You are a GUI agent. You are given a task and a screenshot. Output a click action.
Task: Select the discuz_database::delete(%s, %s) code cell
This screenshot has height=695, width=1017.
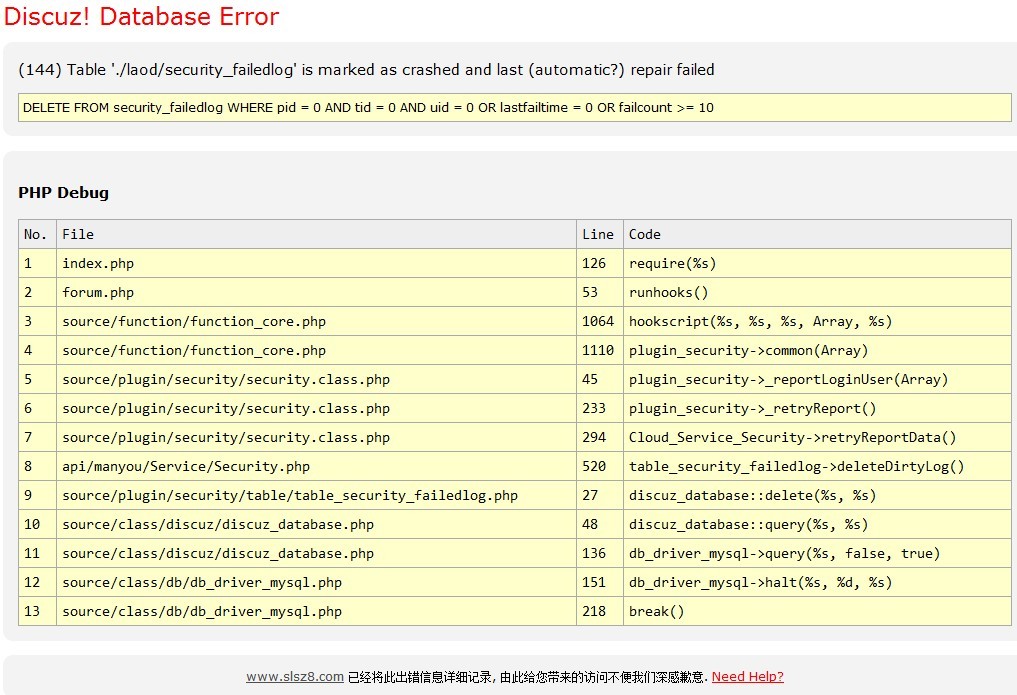(817, 495)
